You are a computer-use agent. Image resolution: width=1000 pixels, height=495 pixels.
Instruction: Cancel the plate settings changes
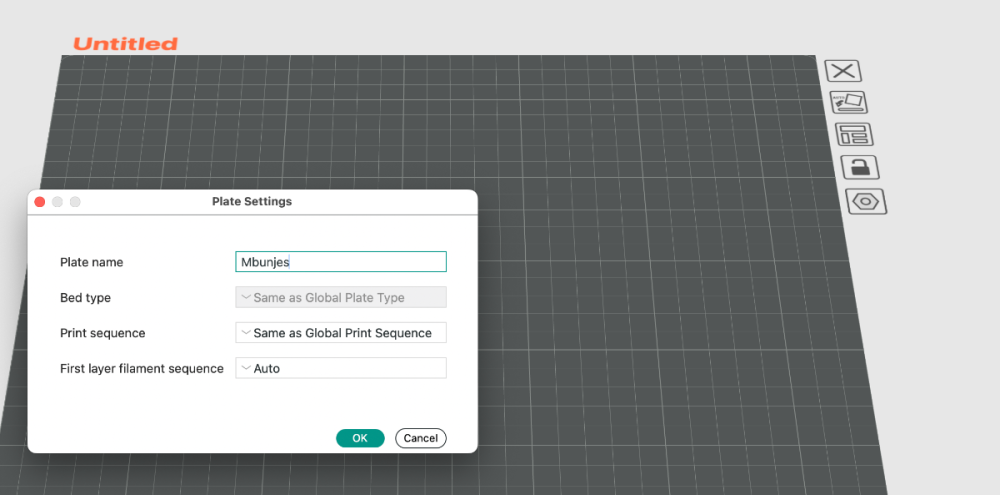point(420,438)
